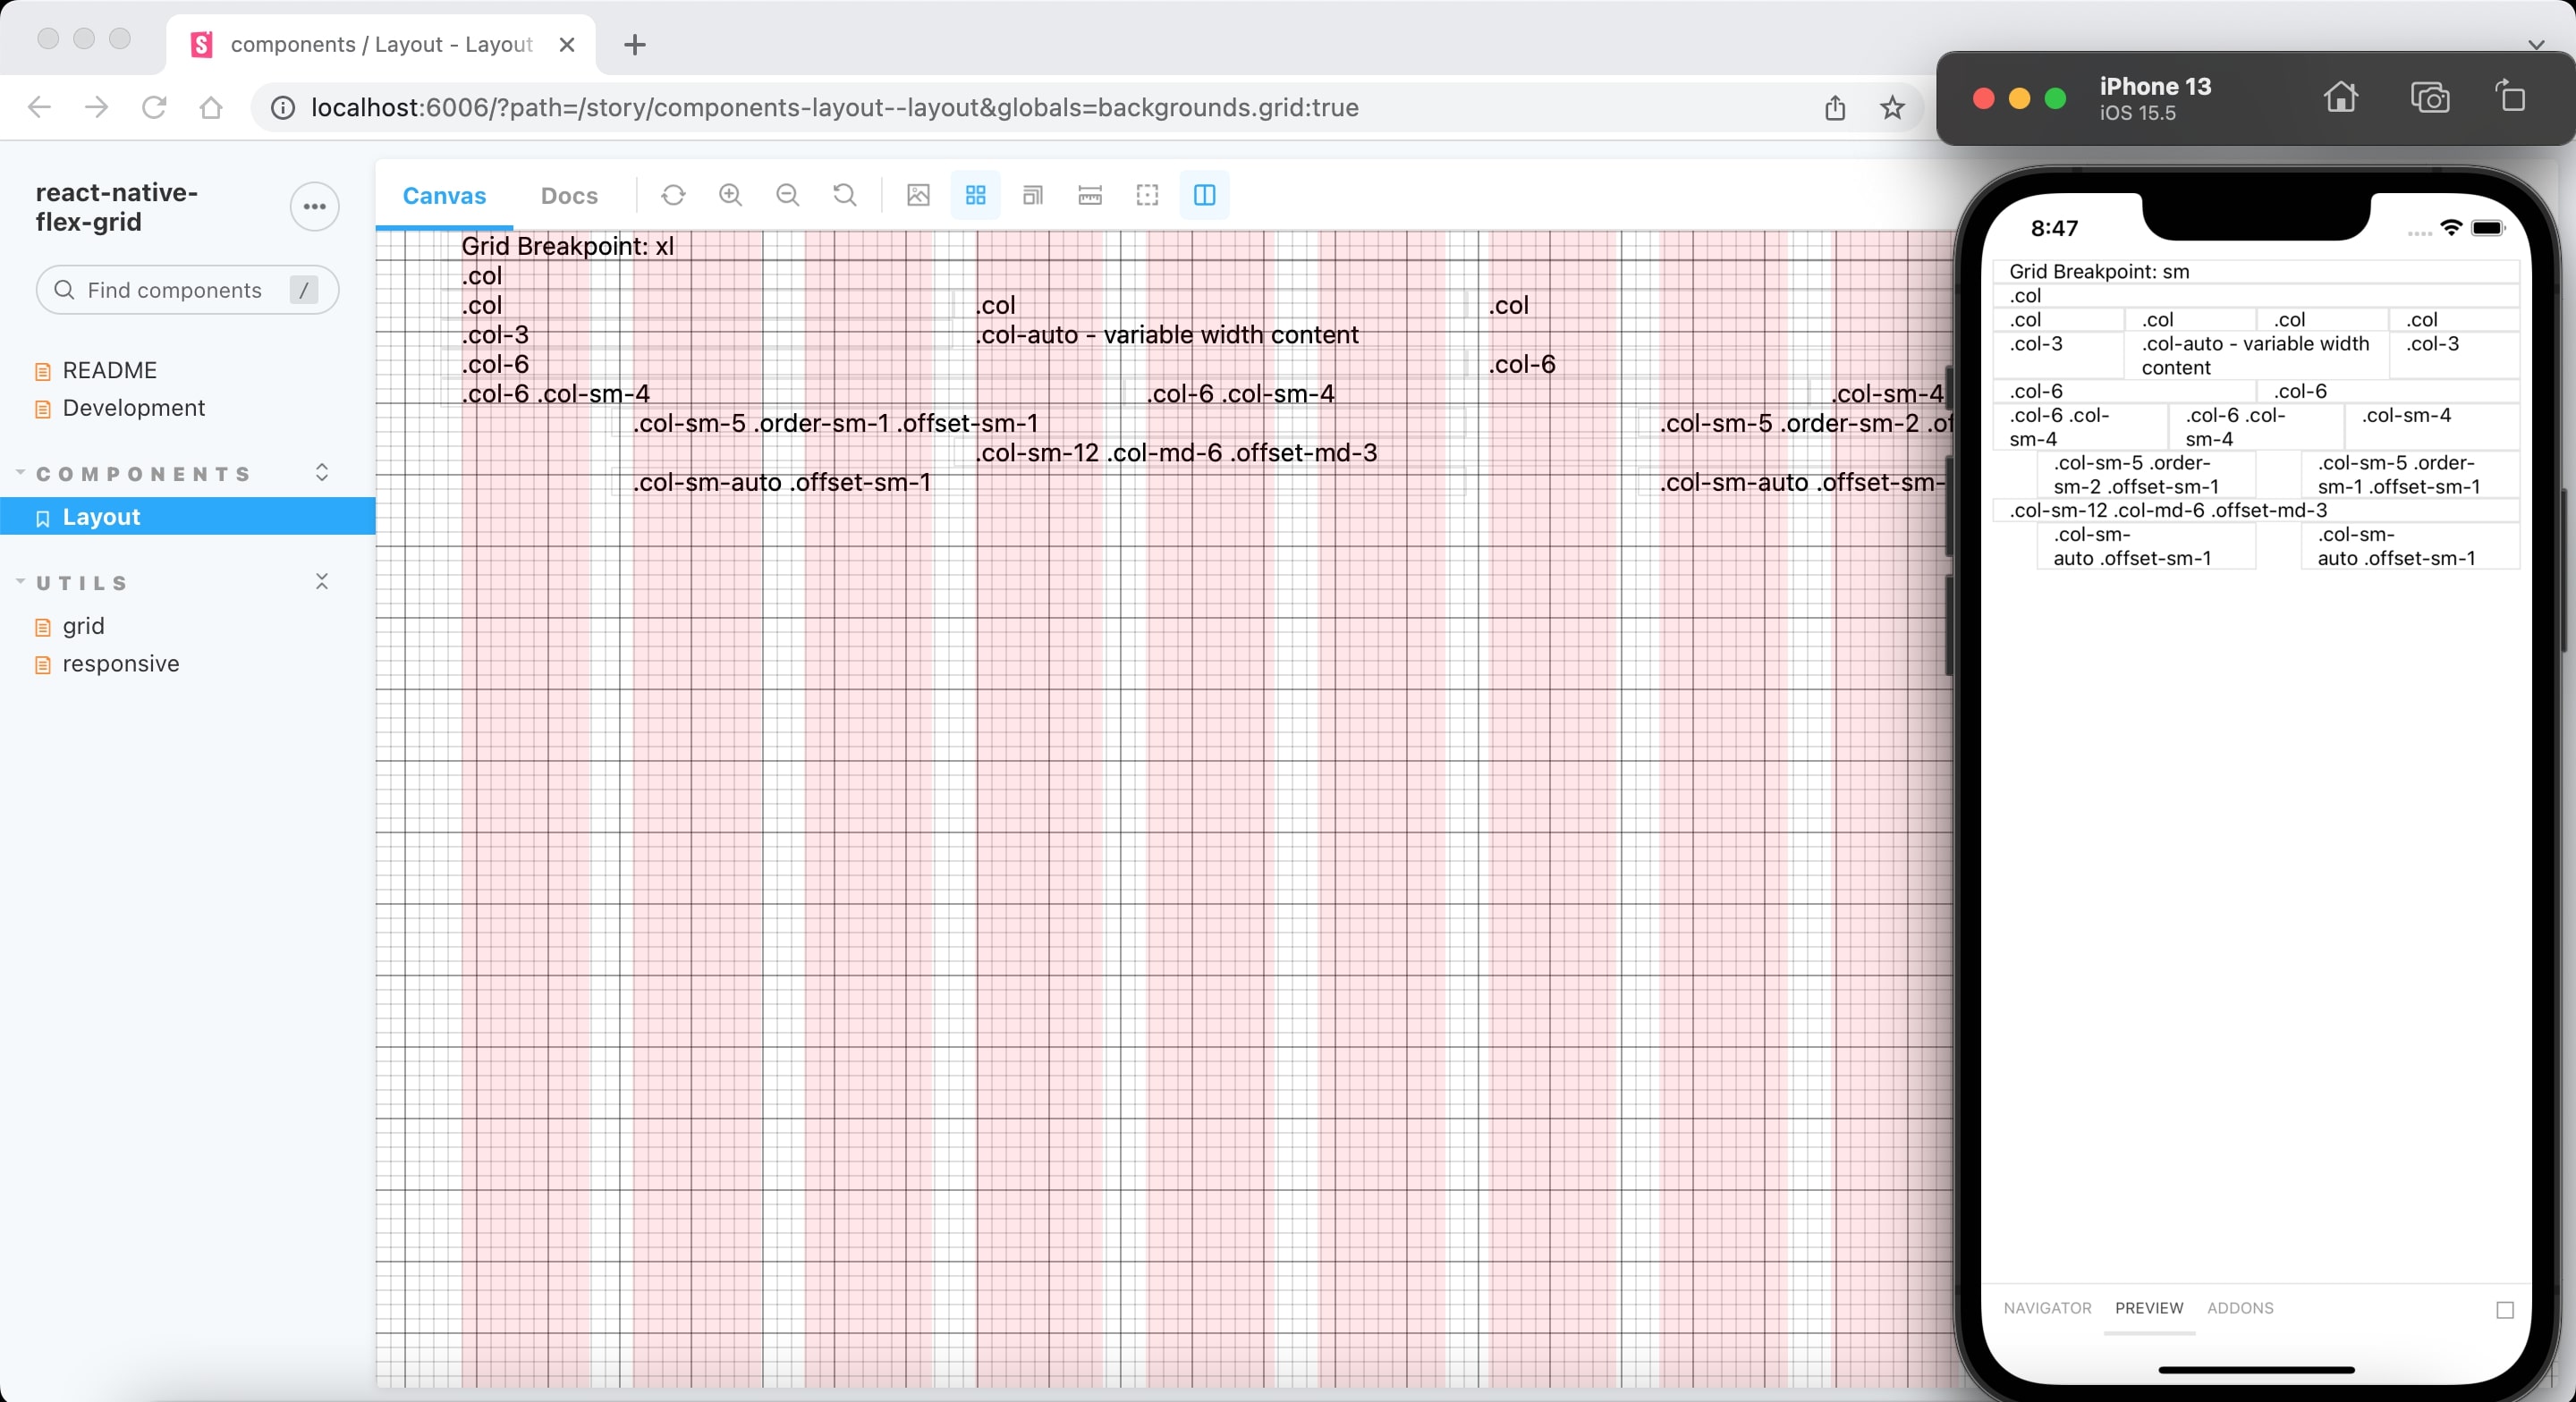The width and height of the screenshot is (2576, 1402).
Task: Apply measure tool from the toolbar
Action: [1089, 196]
